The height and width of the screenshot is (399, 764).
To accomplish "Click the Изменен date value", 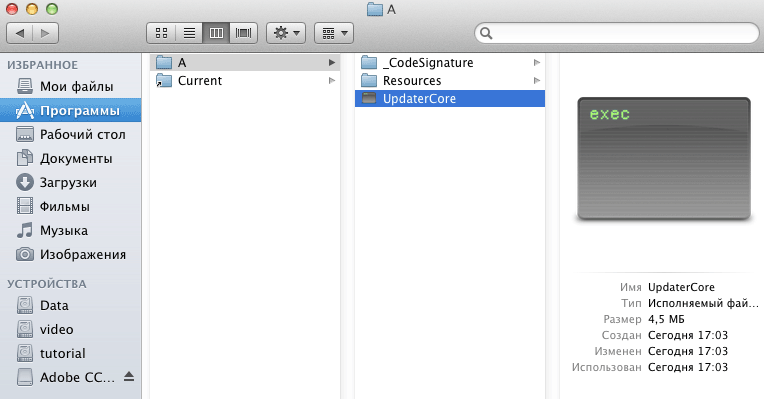I will click(688, 351).
